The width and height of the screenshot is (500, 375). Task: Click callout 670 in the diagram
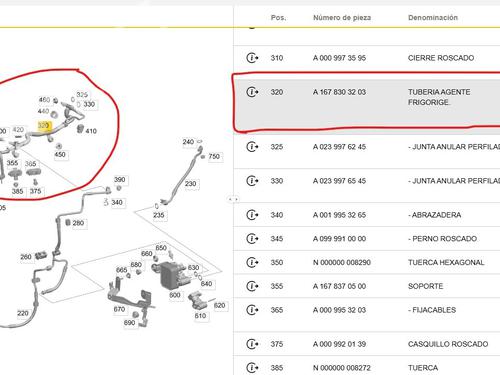click(x=119, y=309)
